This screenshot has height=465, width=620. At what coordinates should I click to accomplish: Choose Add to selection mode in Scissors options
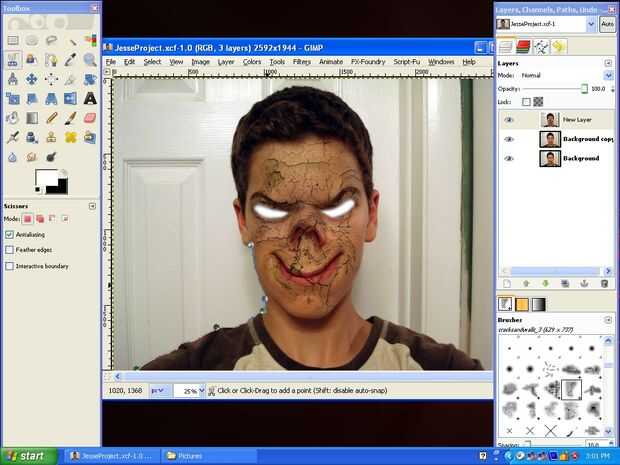pos(40,219)
